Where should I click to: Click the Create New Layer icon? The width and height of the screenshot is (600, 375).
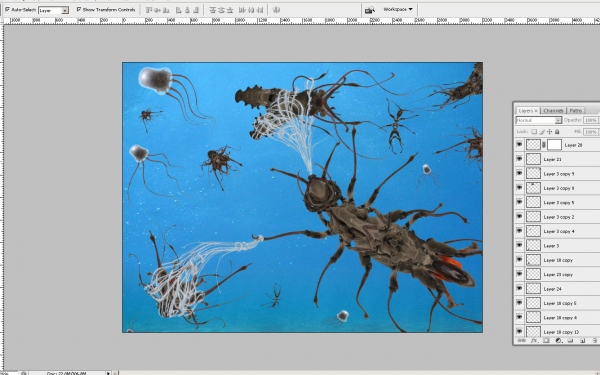pyautogui.click(x=582, y=340)
